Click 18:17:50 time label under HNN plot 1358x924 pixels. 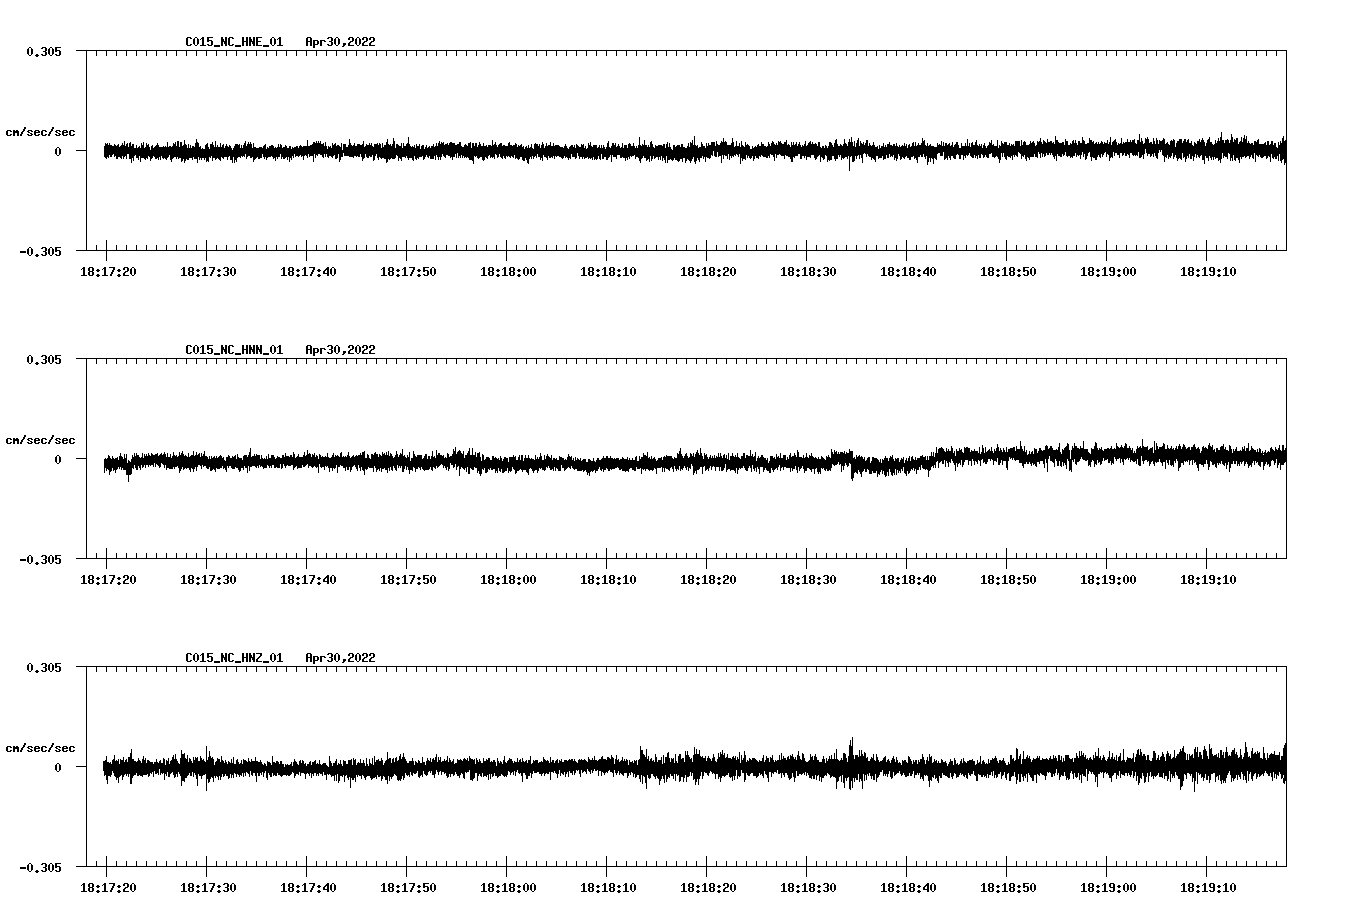[x=408, y=580]
